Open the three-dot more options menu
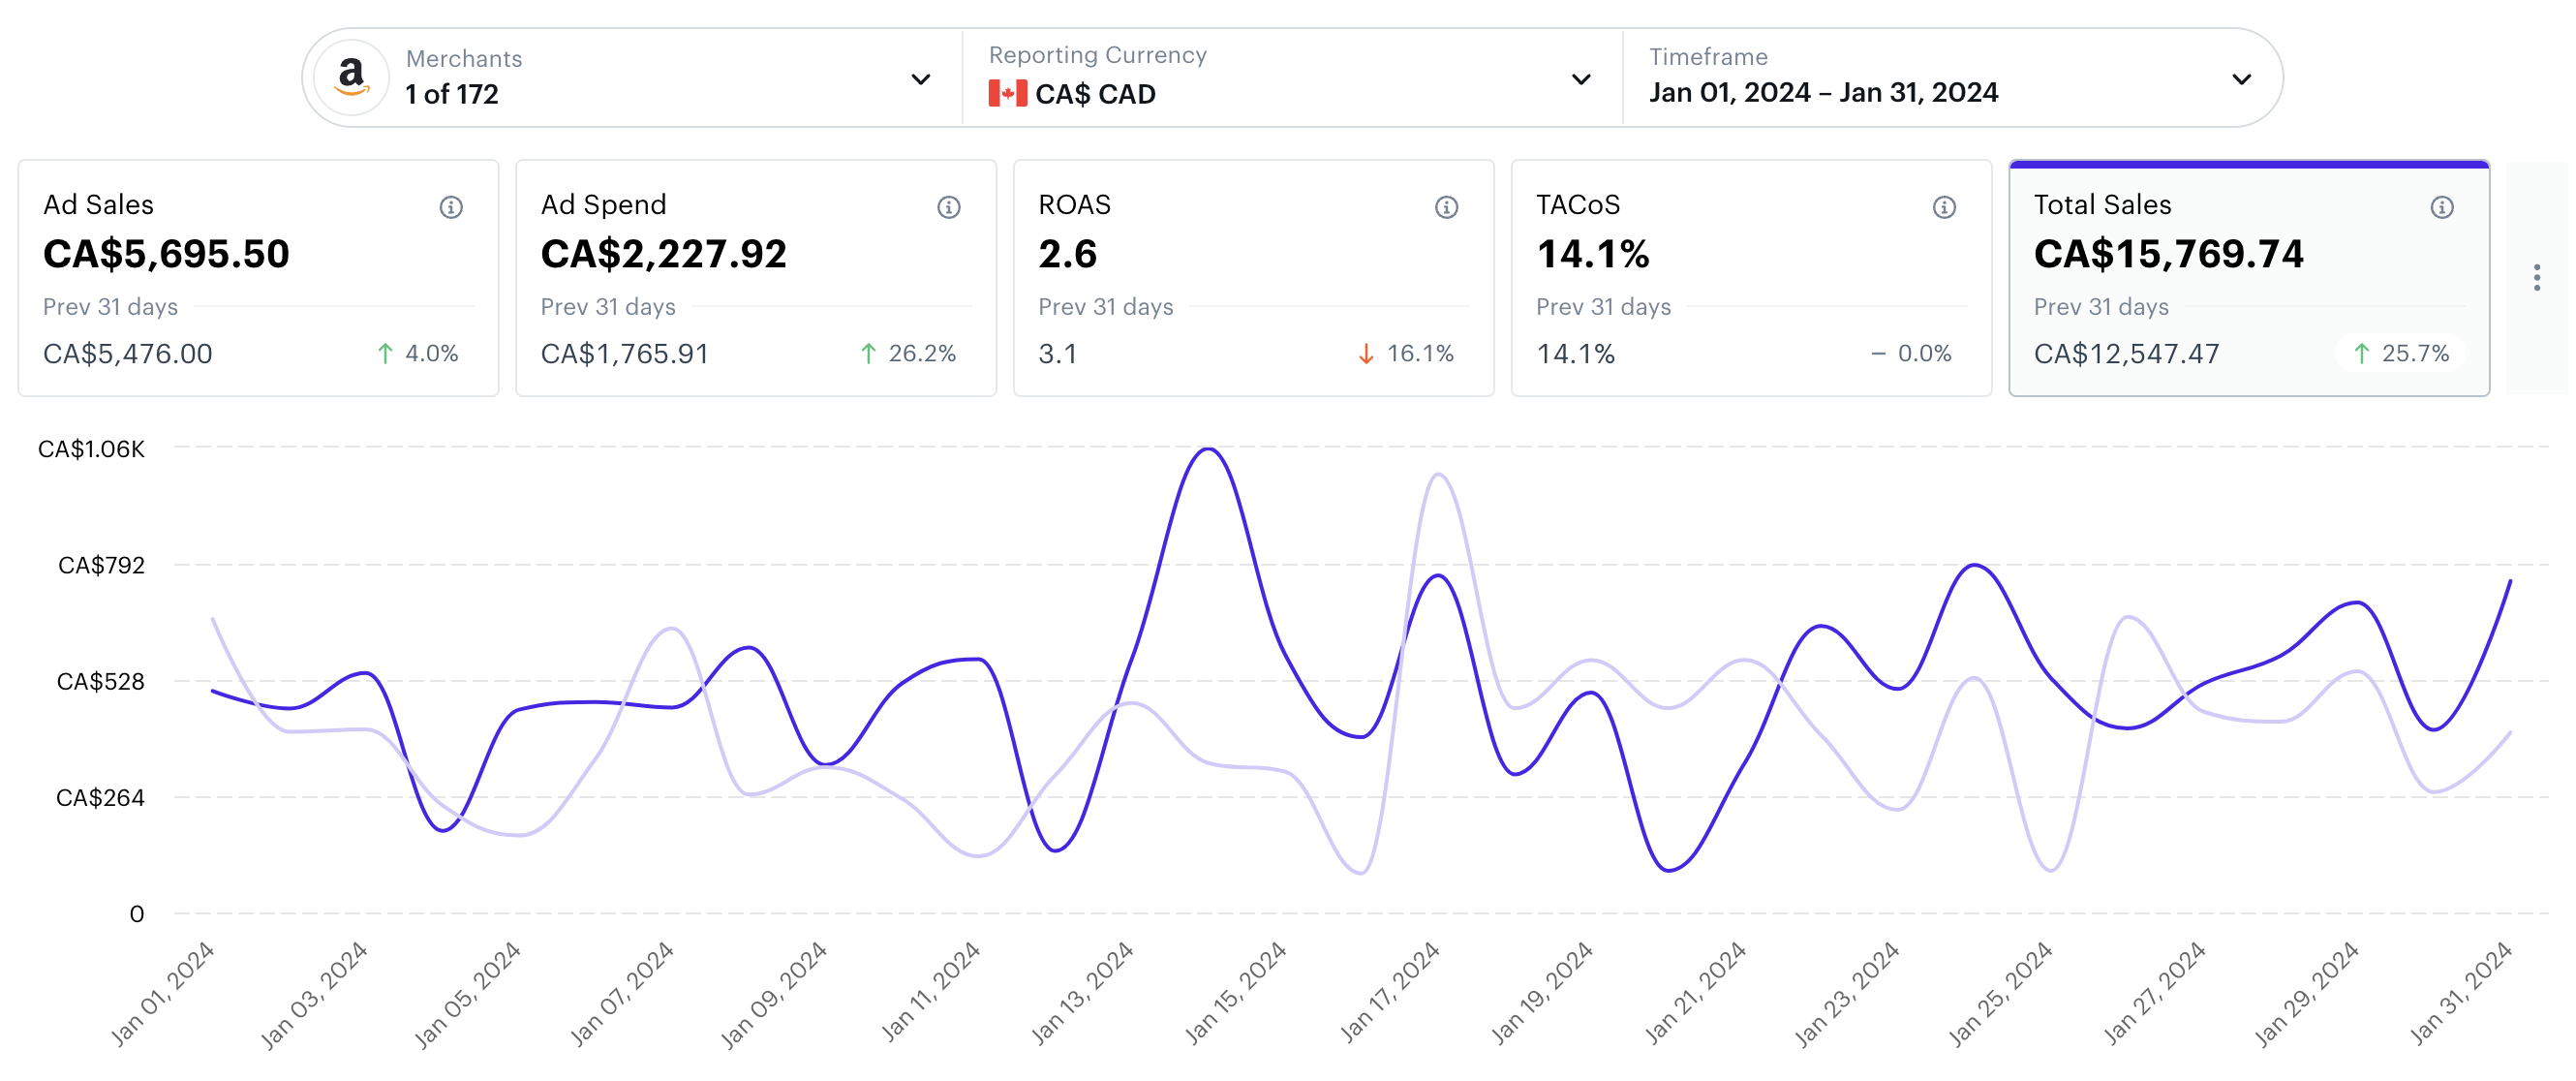2576x1081 pixels. (2537, 277)
